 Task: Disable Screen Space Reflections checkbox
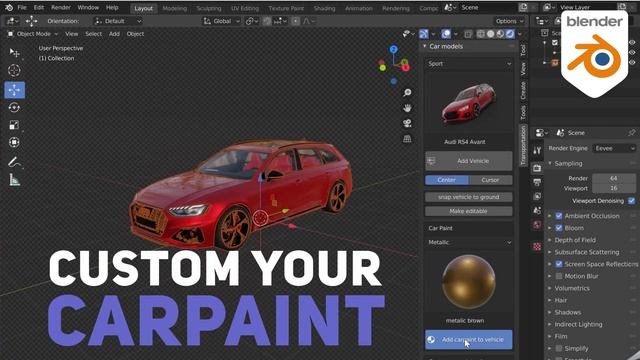click(559, 264)
